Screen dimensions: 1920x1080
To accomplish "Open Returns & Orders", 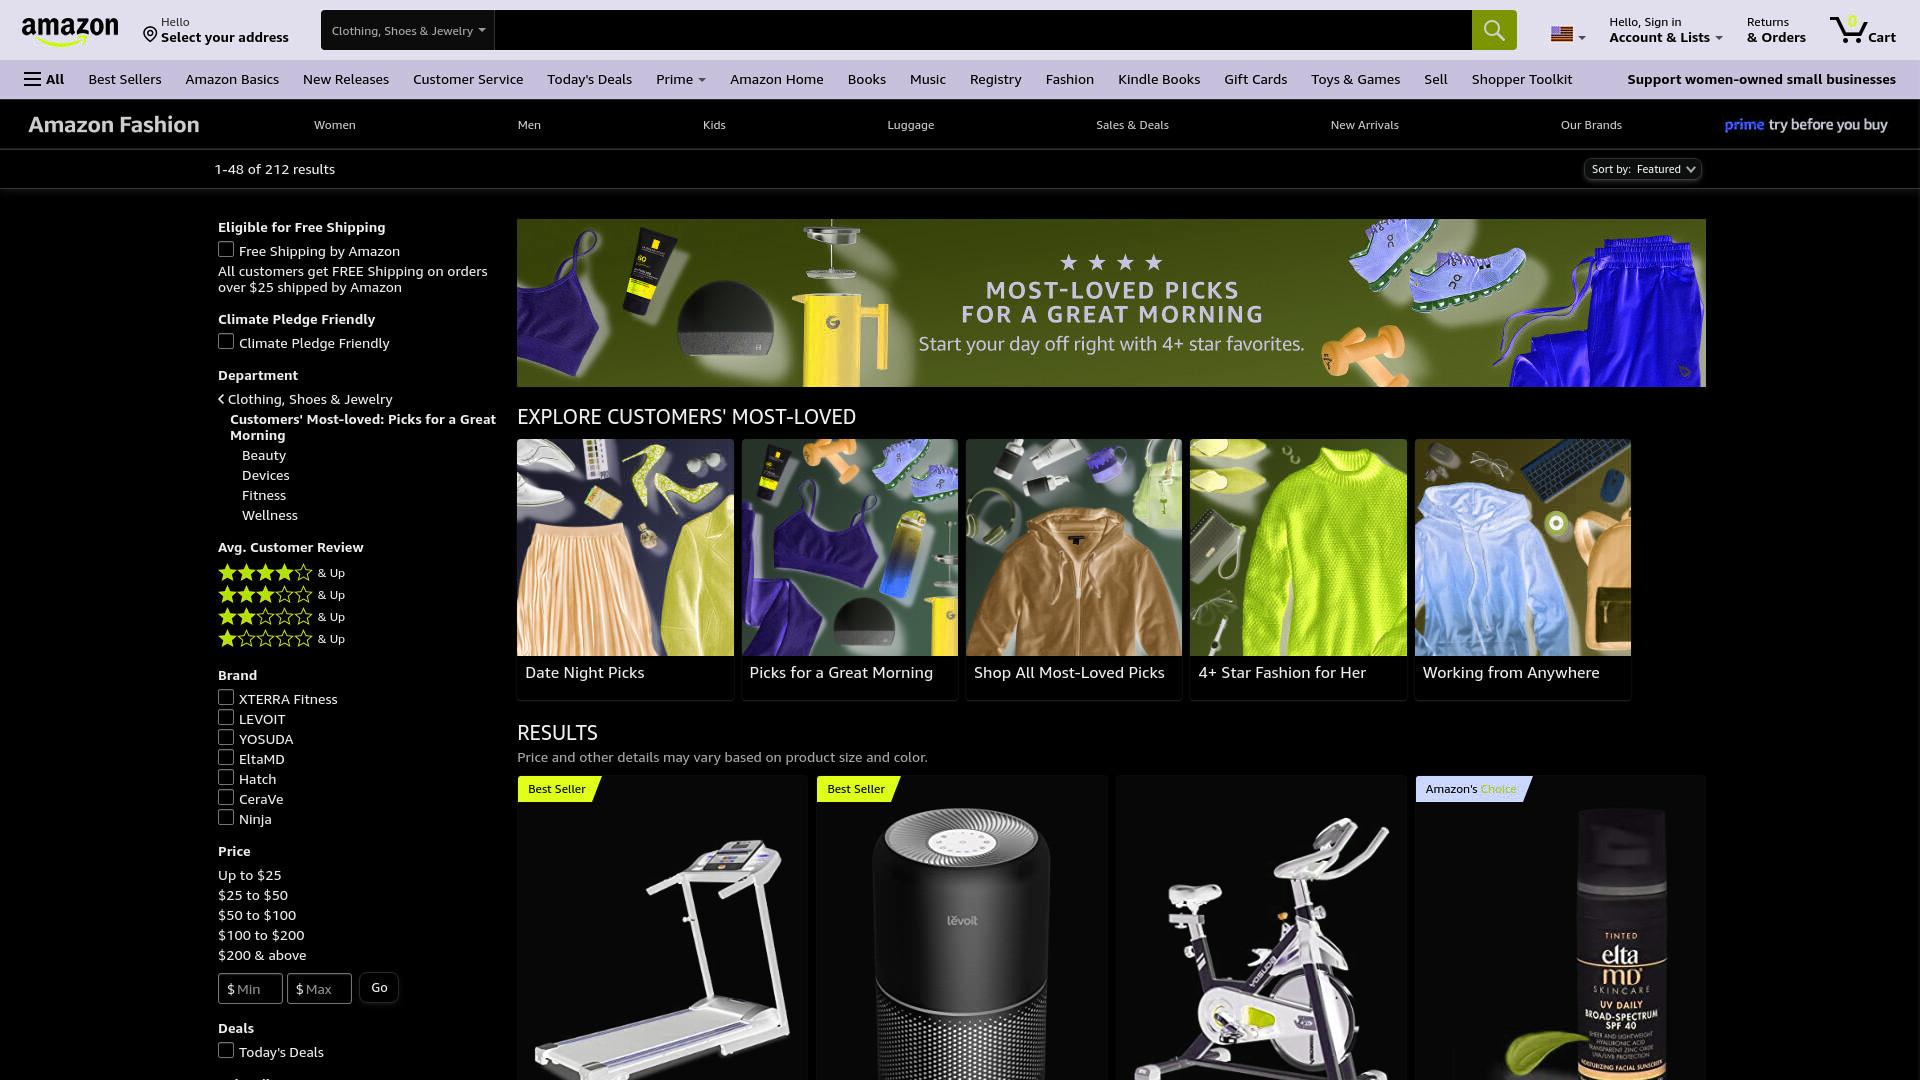I will click(1776, 30).
